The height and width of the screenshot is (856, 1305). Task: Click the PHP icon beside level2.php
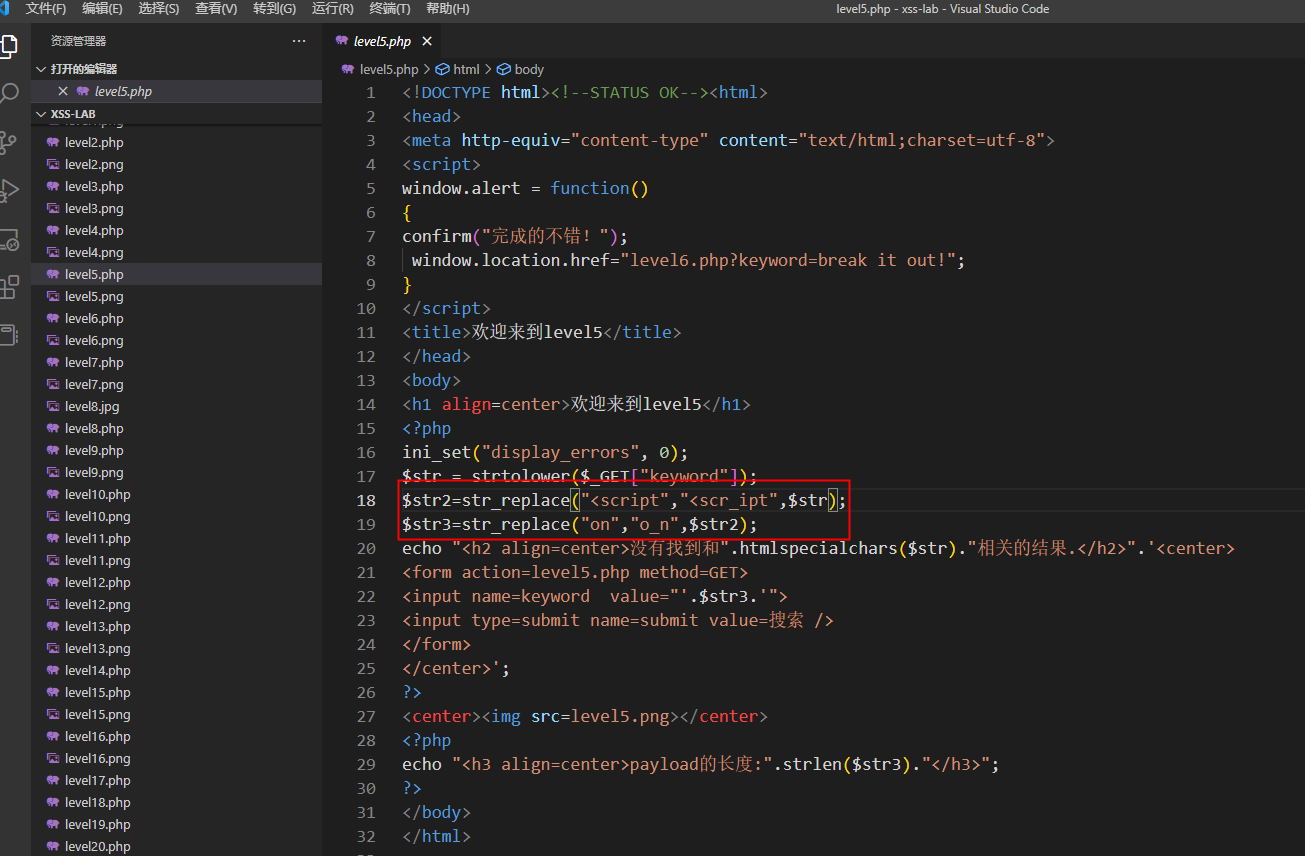tap(53, 143)
